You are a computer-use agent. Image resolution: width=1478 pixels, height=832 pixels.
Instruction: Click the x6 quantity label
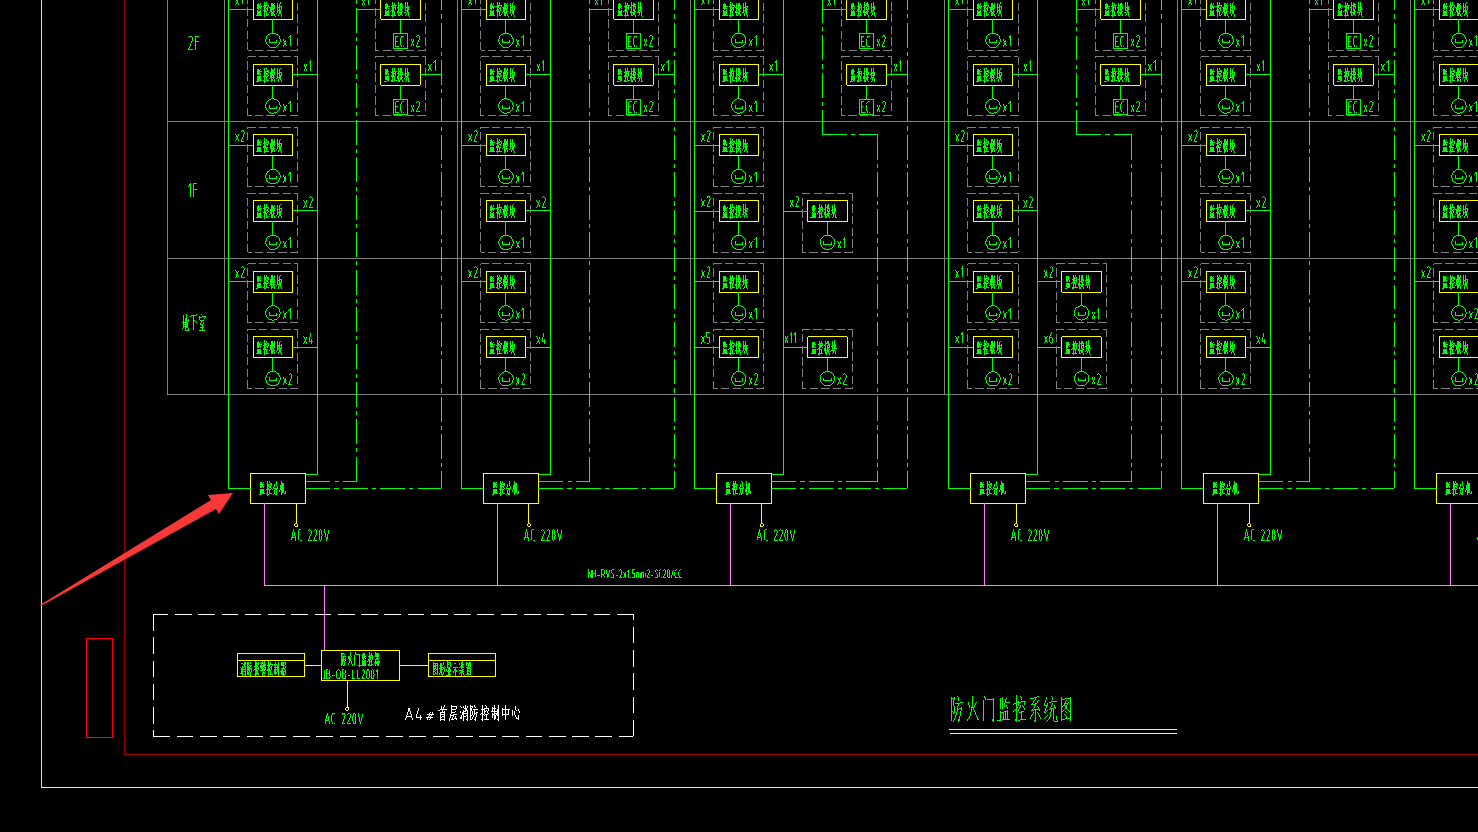(x=1049, y=339)
